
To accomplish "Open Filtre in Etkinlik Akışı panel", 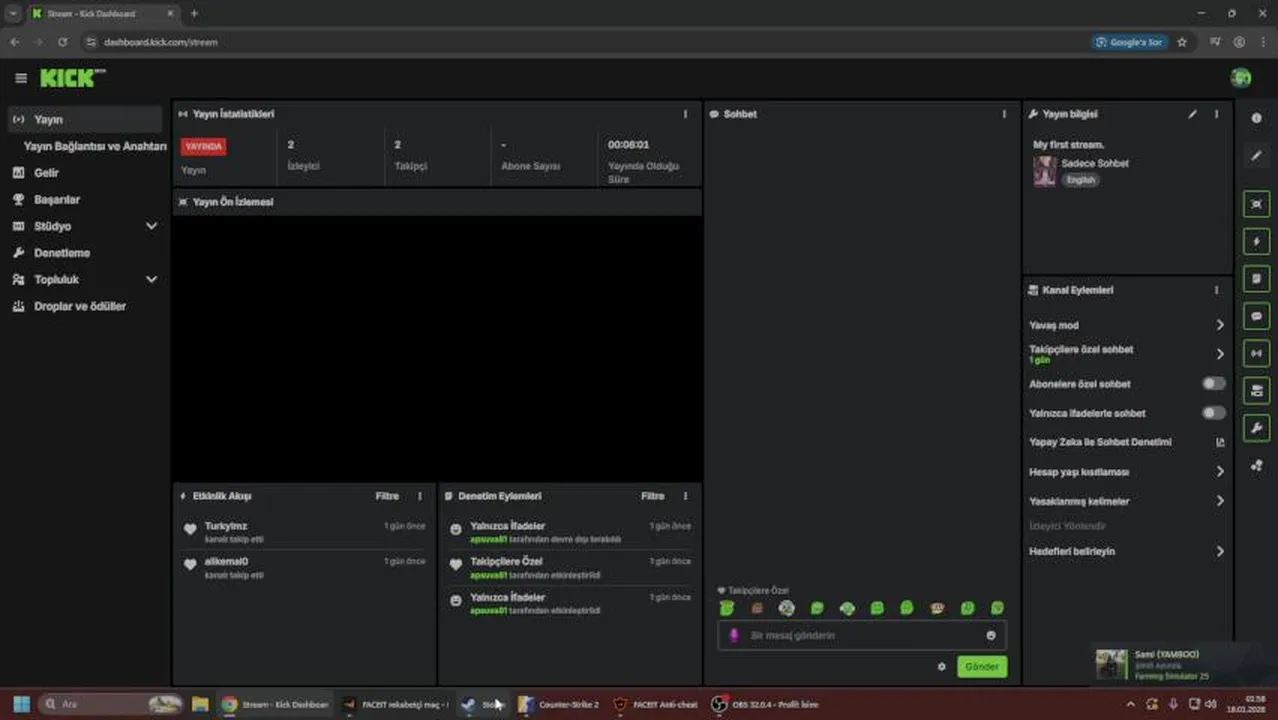I will click(387, 496).
